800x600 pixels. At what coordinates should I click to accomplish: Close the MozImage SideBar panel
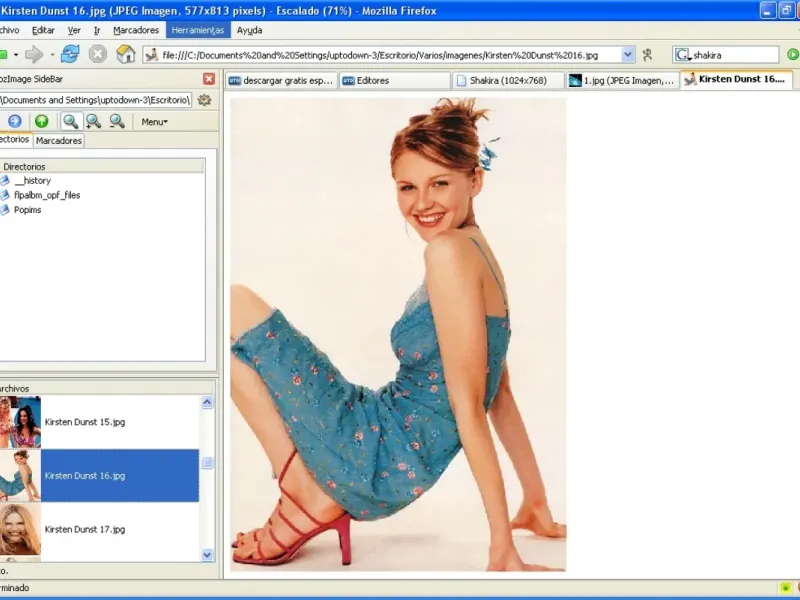tap(209, 79)
